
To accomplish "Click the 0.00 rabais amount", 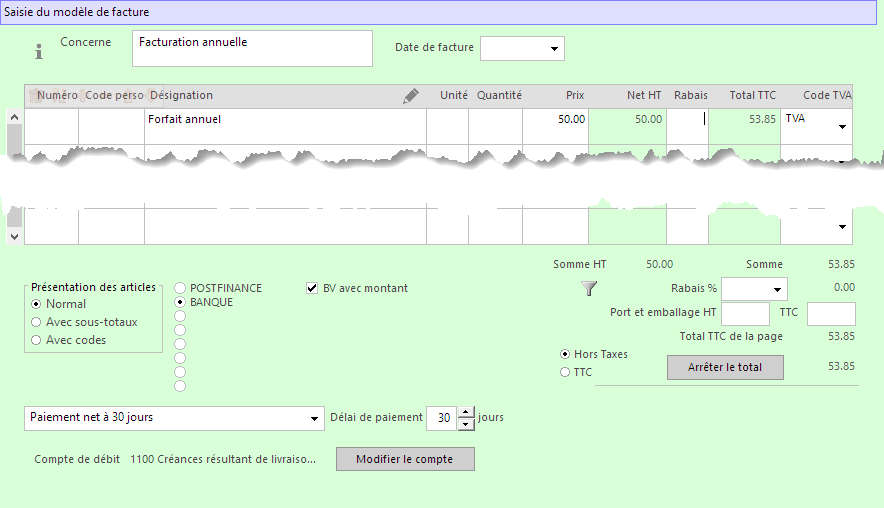I will click(844, 288).
